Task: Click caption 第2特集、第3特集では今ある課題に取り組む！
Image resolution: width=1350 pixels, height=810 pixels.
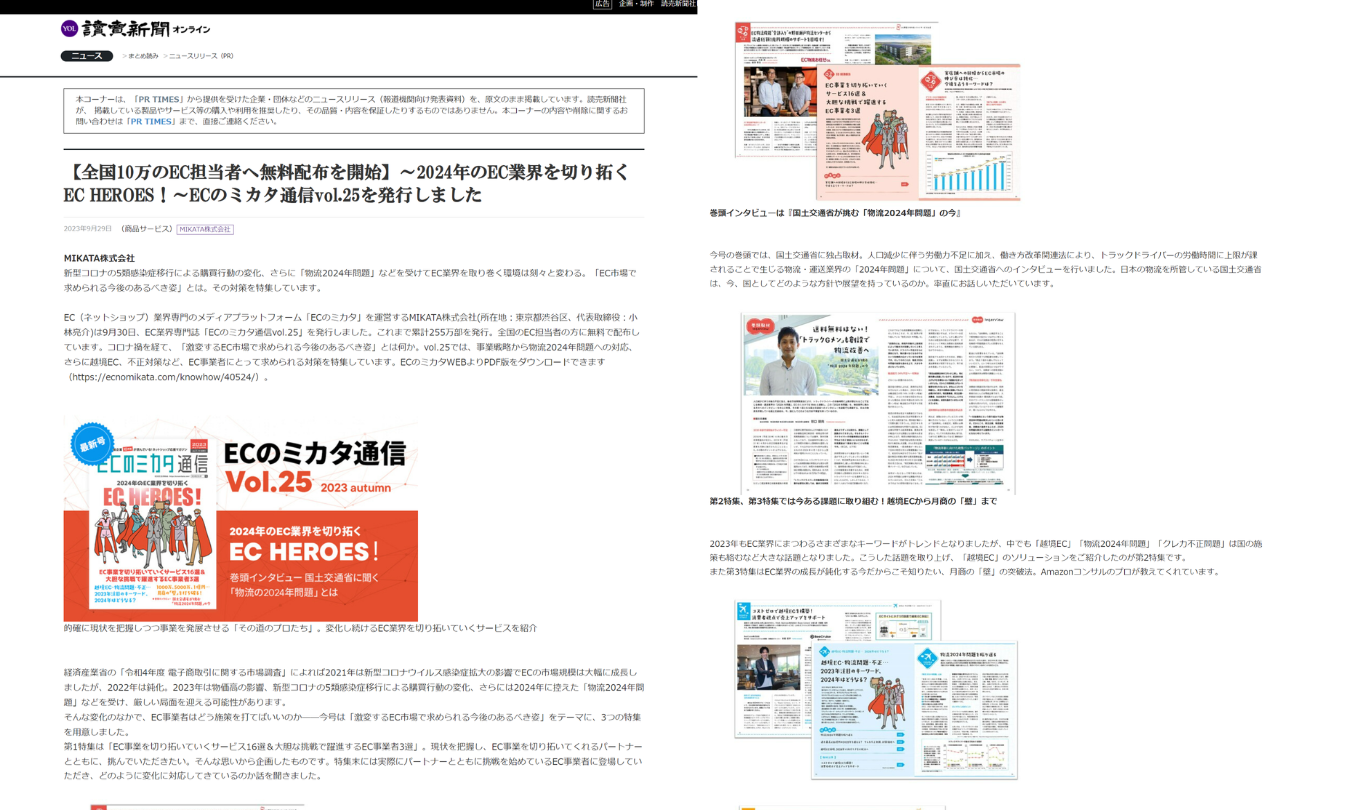Action: [x=853, y=501]
